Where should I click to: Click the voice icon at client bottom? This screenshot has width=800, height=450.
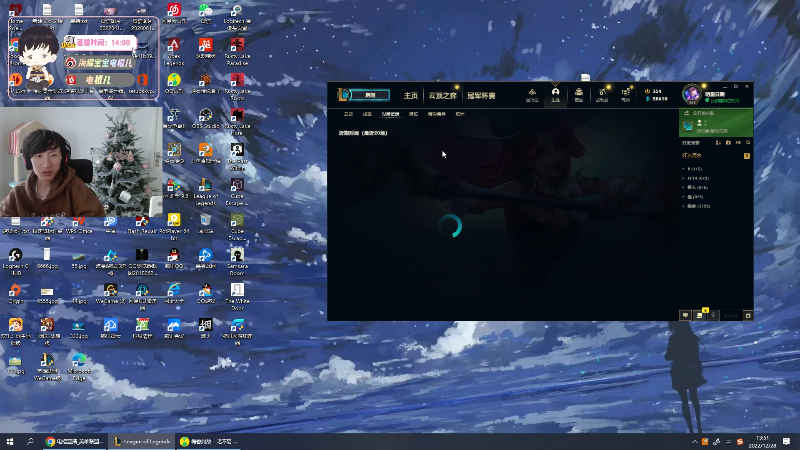(x=713, y=315)
